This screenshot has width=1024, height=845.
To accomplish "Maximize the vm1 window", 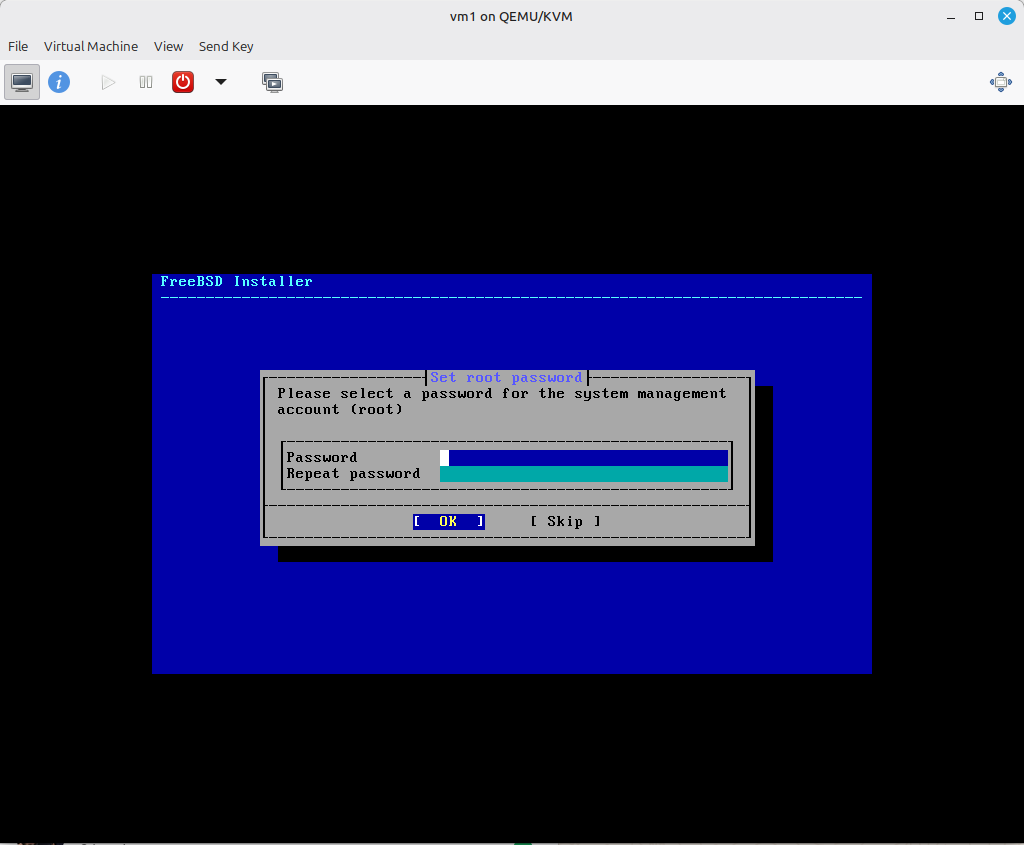I will [979, 16].
